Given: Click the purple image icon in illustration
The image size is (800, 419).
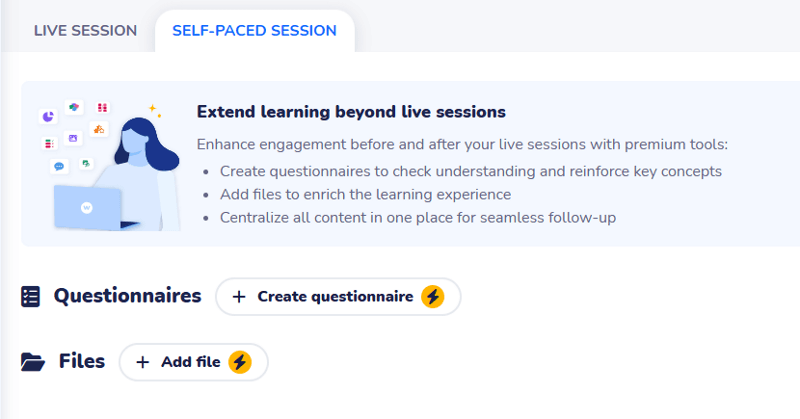Looking at the screenshot, I should tap(73, 138).
